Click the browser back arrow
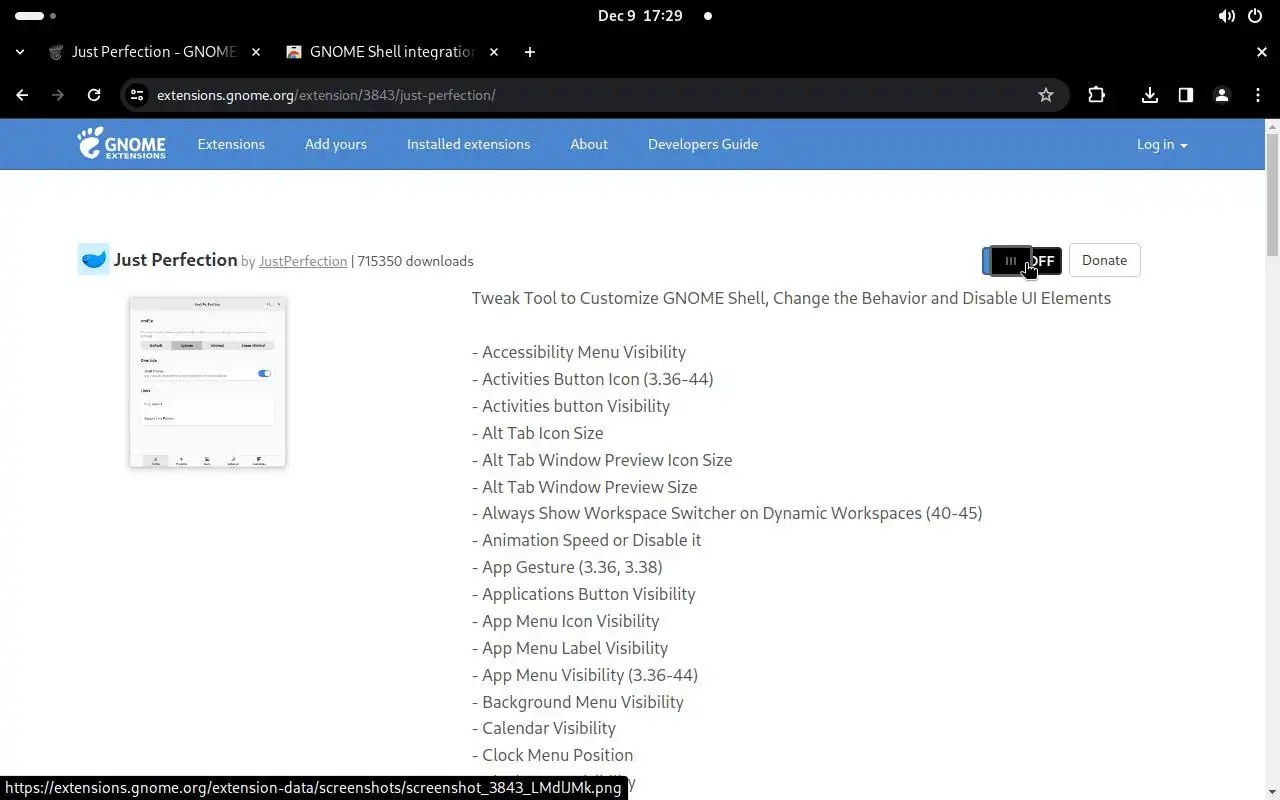The height and width of the screenshot is (800, 1280). 22,95
